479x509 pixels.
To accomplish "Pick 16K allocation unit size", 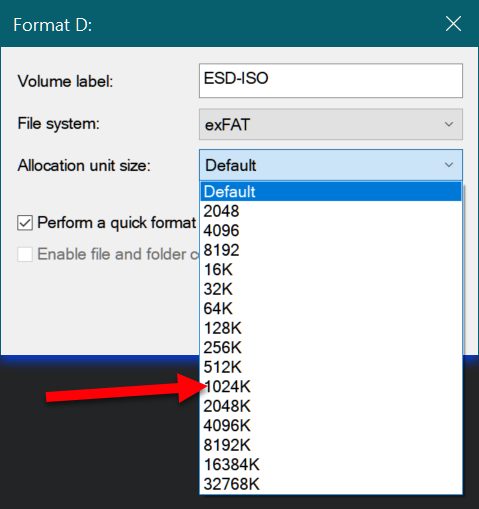I will pos(331,269).
